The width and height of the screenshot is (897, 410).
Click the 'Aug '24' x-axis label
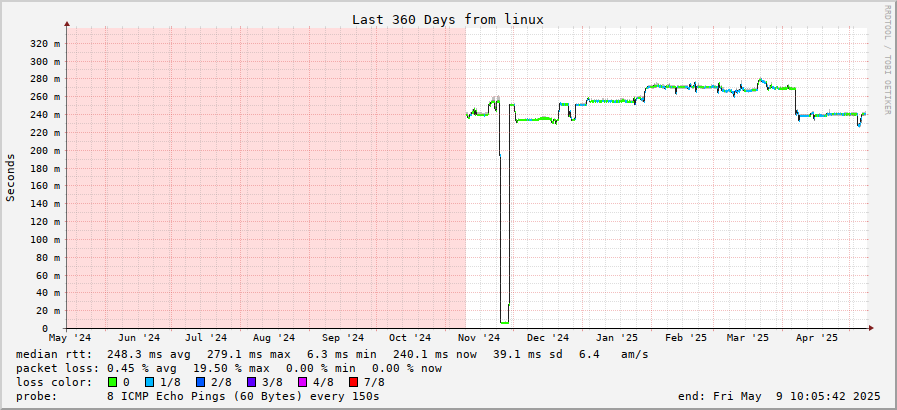[274, 338]
